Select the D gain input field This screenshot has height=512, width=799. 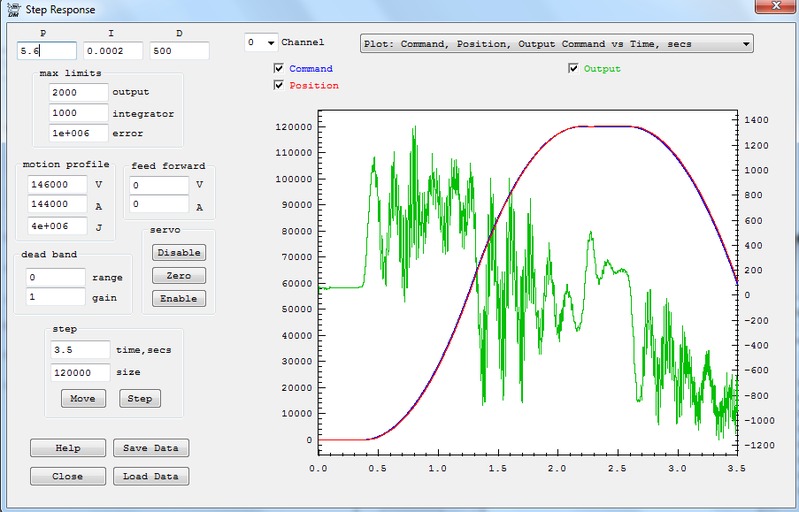click(179, 50)
